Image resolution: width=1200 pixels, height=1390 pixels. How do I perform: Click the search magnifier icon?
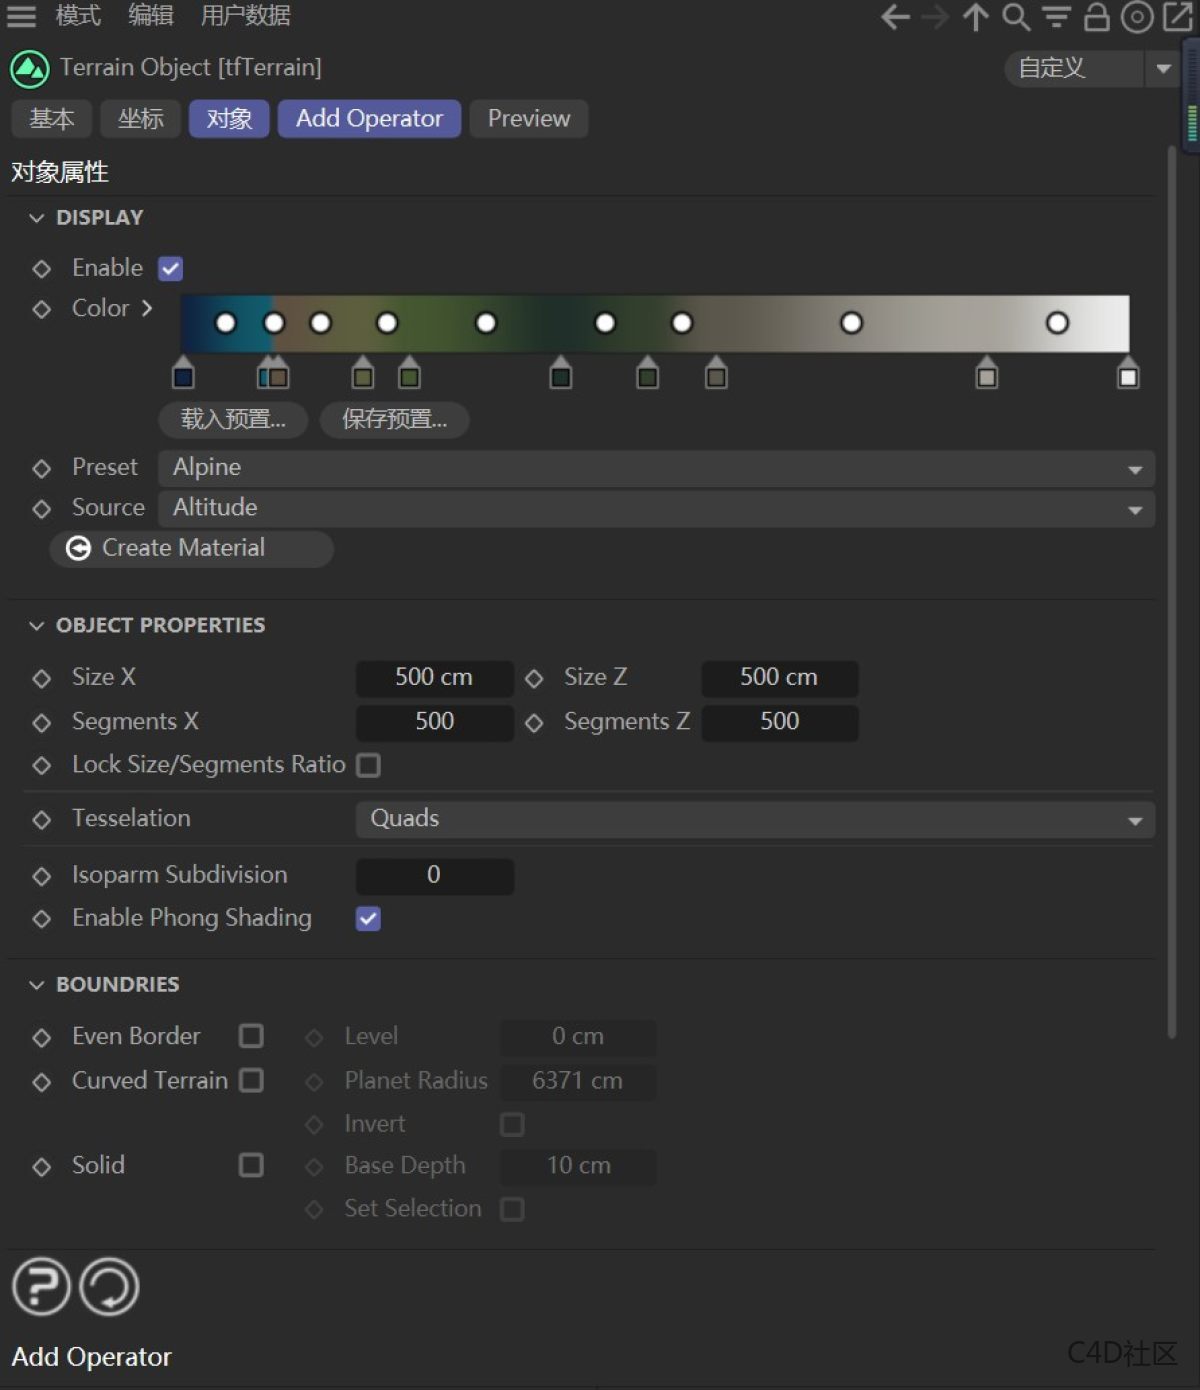click(1014, 17)
